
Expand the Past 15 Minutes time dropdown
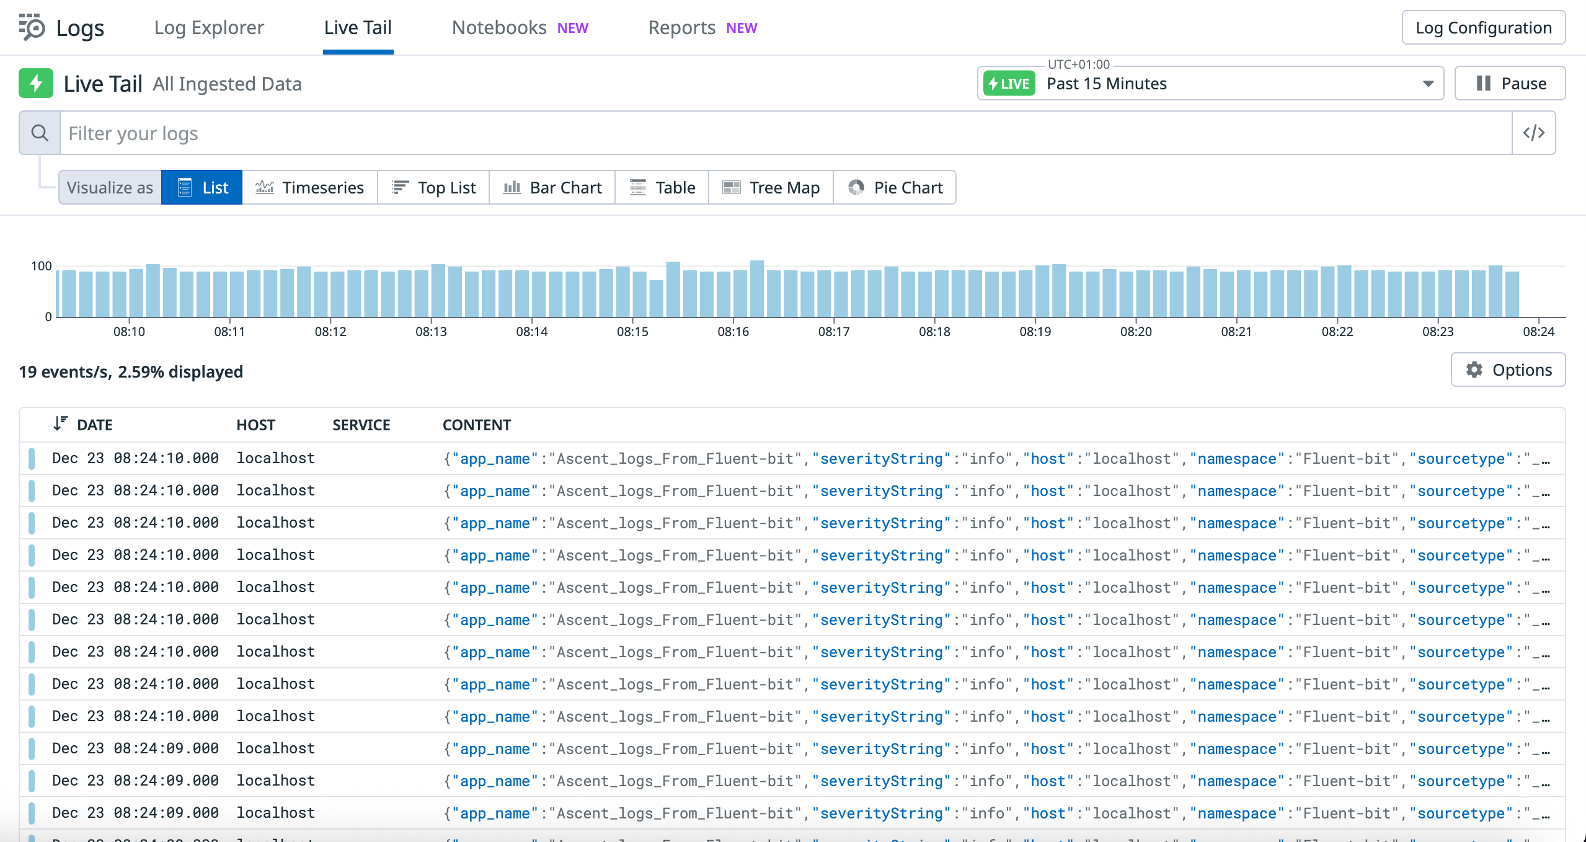coord(1427,84)
